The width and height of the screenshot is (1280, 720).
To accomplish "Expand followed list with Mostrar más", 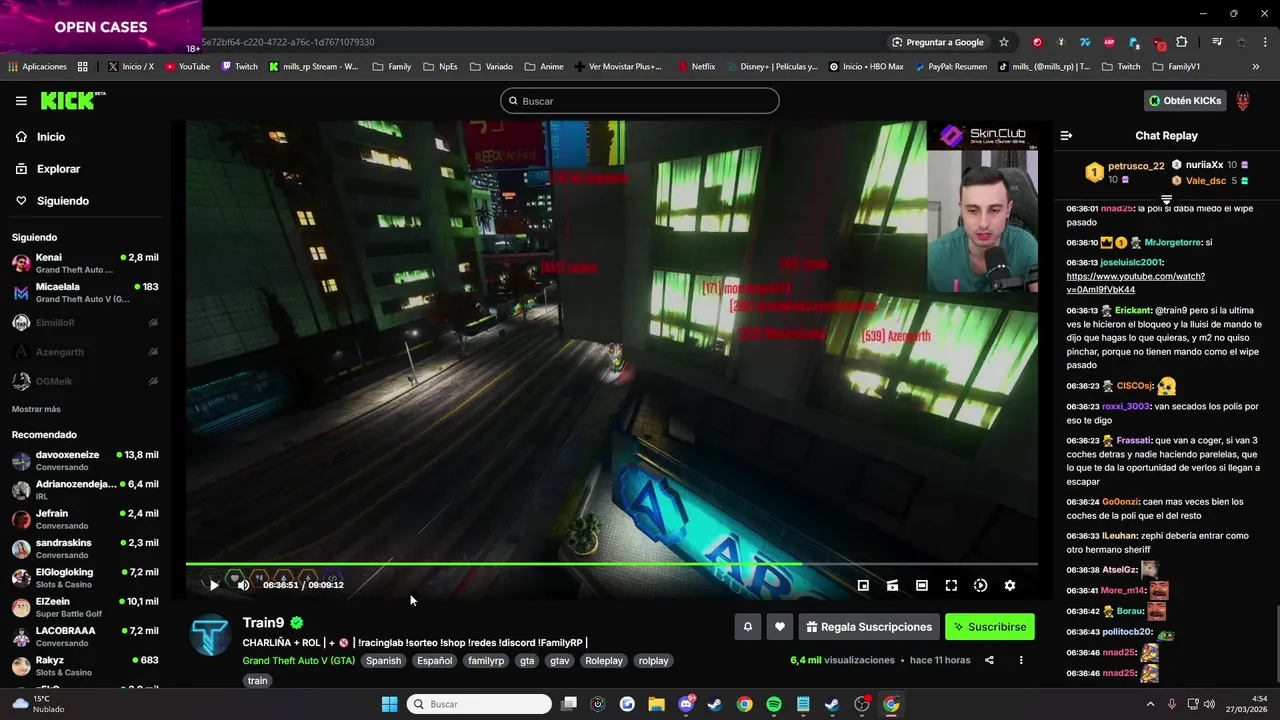I will pyautogui.click(x=36, y=409).
